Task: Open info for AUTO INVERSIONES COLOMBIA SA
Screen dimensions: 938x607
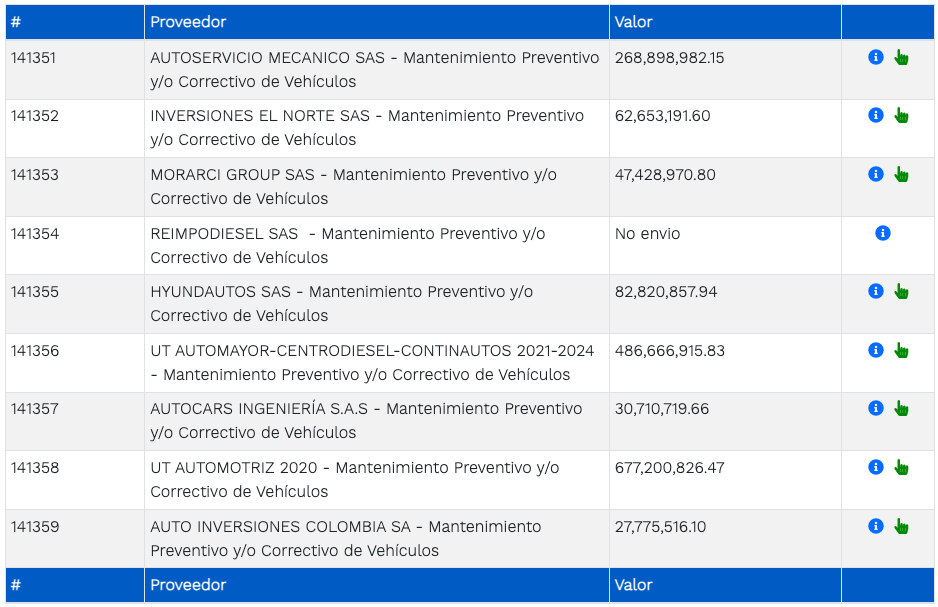Action: click(x=876, y=526)
